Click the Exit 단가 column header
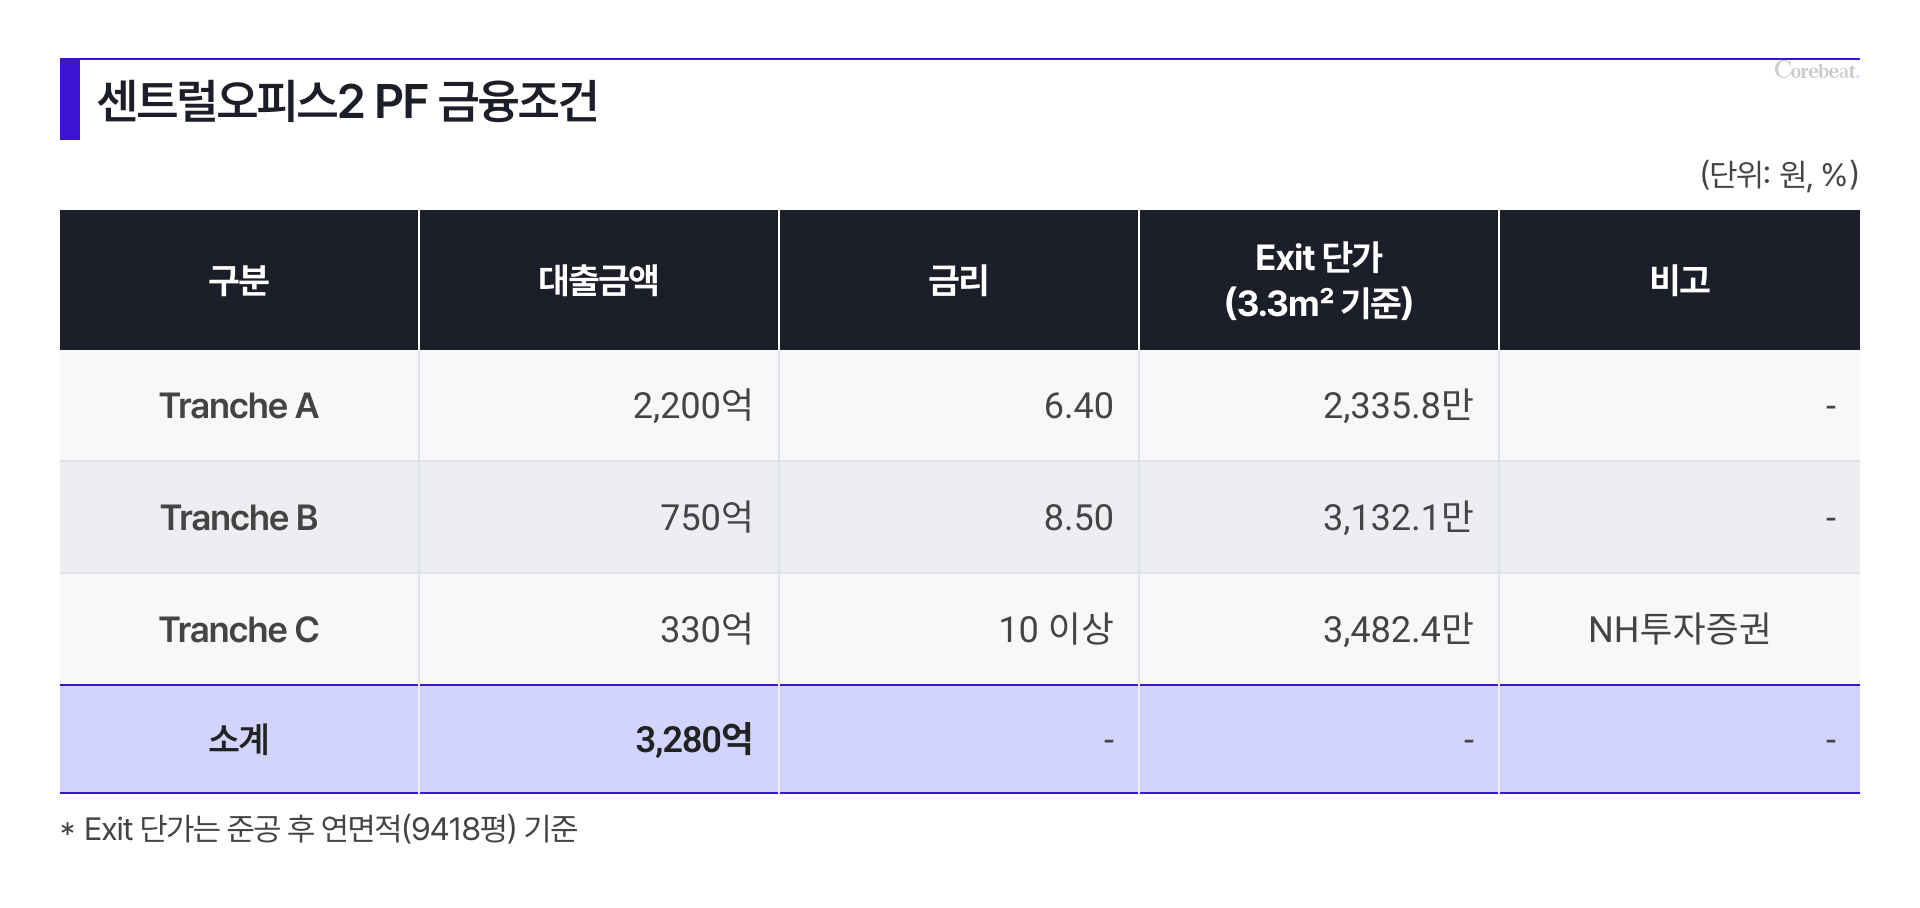This screenshot has height=908, width=1920. click(x=1318, y=280)
